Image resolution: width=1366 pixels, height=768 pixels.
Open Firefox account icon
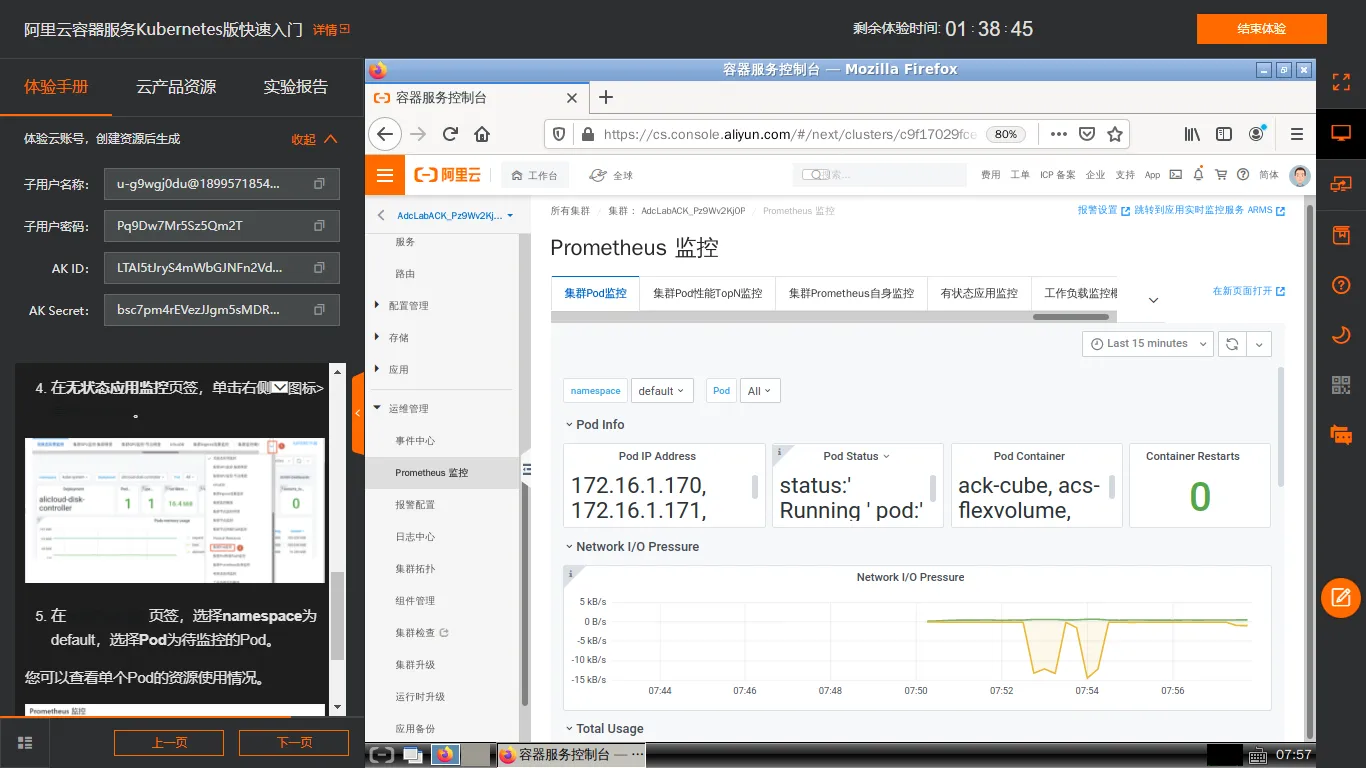1257,134
